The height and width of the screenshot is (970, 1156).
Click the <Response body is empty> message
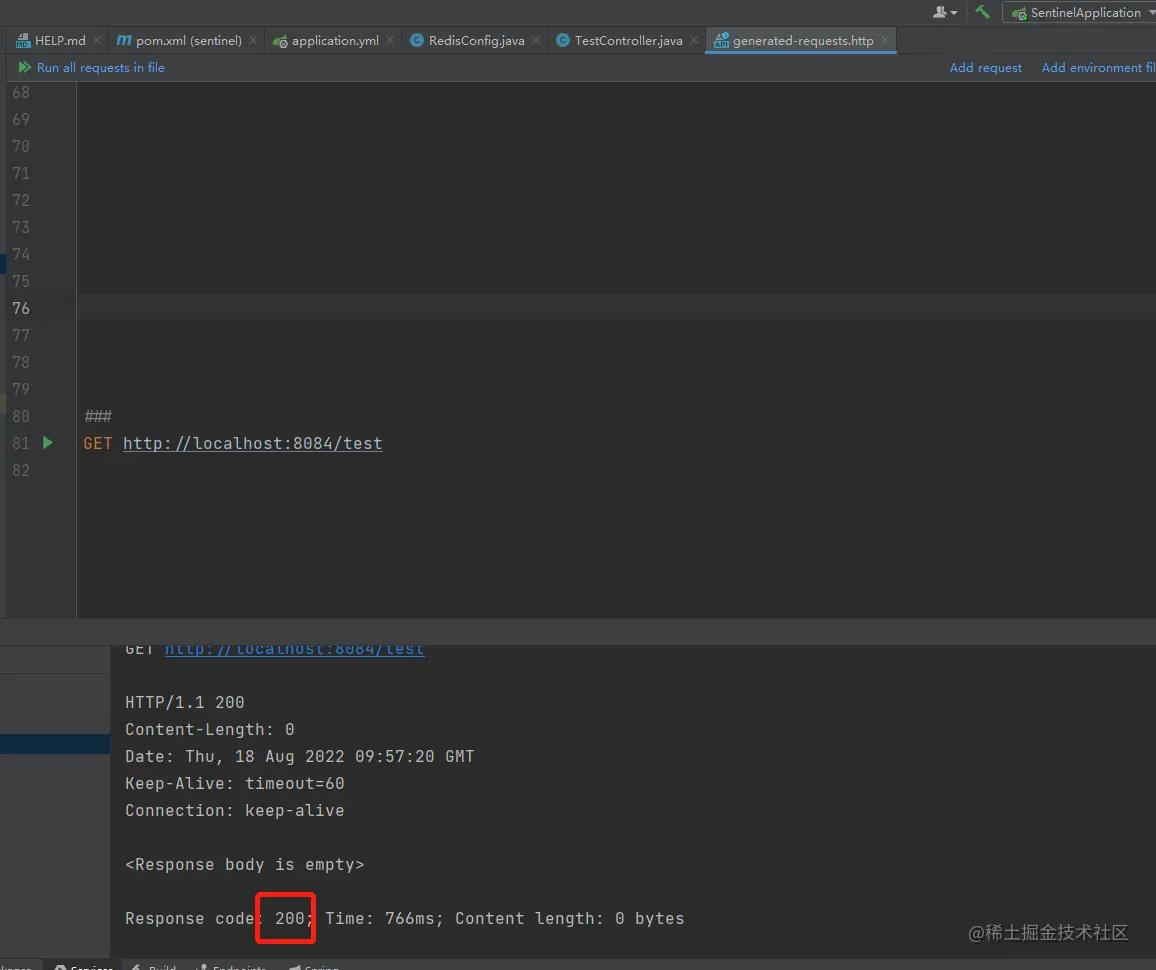tap(244, 865)
